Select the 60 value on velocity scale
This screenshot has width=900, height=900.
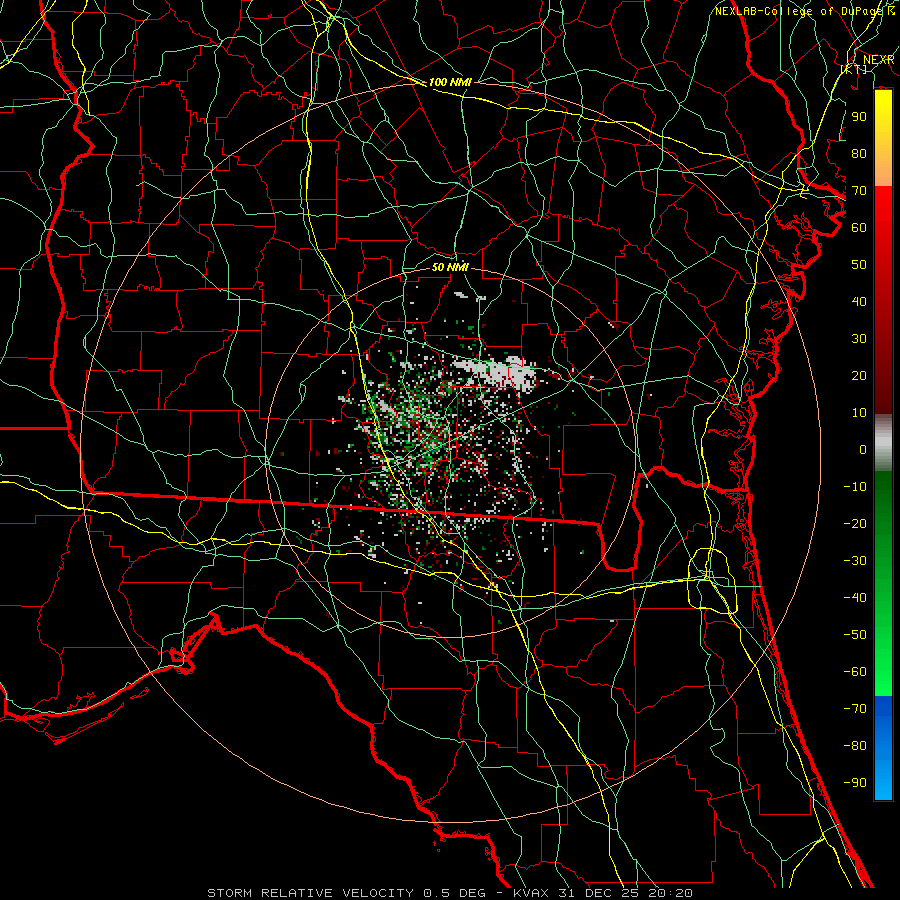tap(859, 228)
